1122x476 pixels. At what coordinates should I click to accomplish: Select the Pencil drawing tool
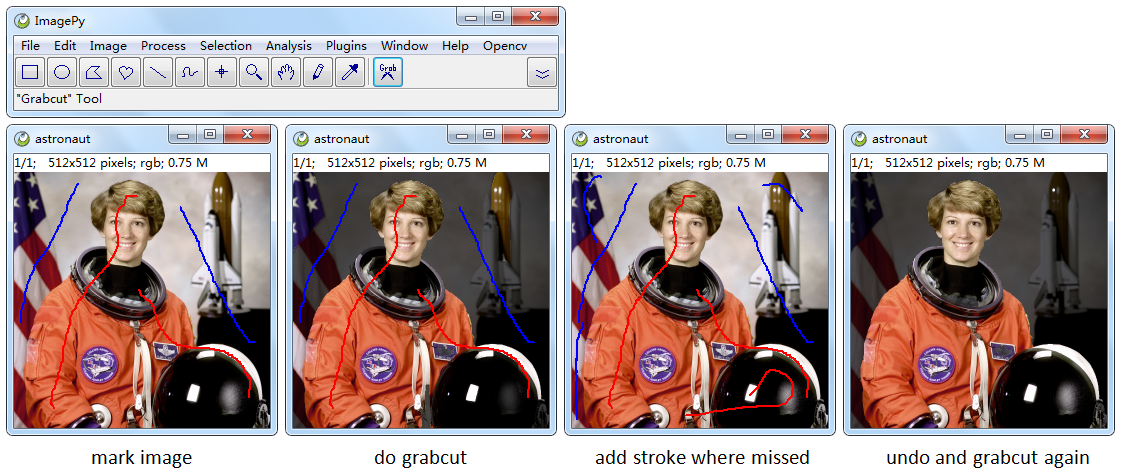tap(317, 72)
